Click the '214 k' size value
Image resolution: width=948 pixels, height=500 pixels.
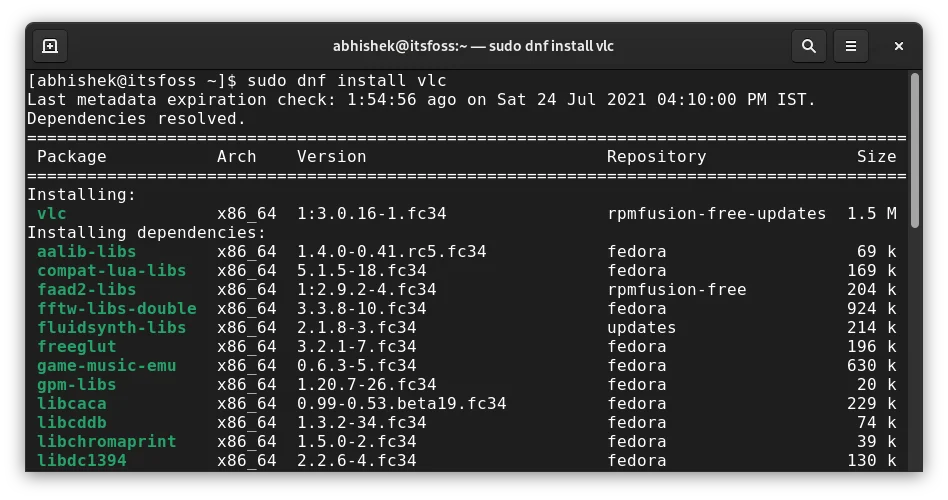click(x=871, y=328)
